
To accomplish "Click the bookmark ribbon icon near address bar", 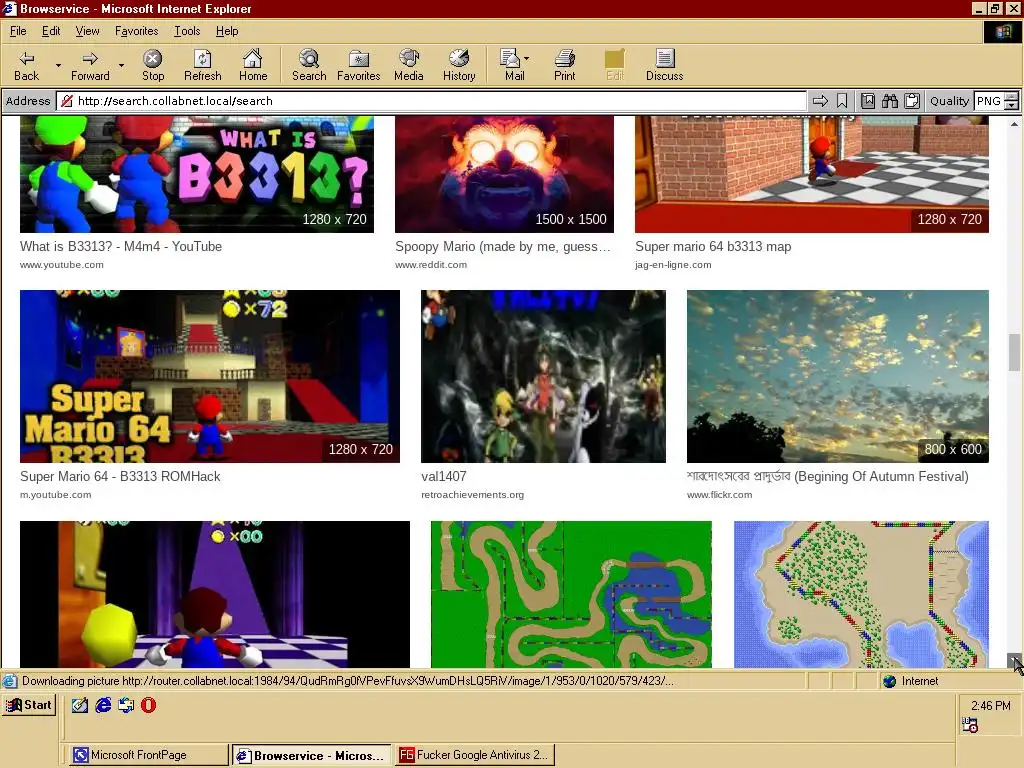I will tap(842, 101).
